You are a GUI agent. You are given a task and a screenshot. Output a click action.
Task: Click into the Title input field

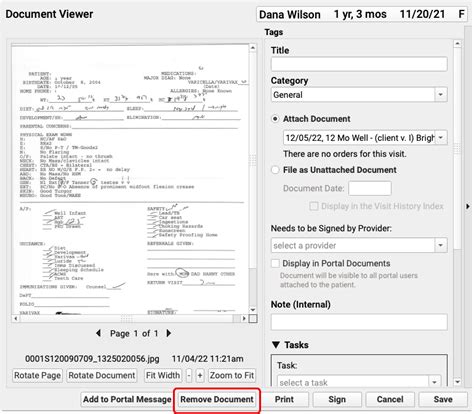359,64
